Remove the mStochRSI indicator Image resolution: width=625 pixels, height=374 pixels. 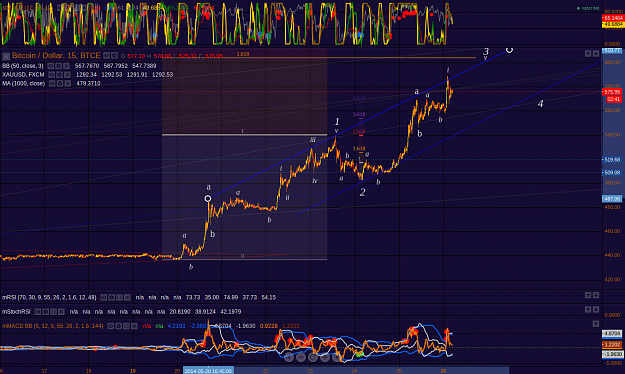(x=61, y=311)
